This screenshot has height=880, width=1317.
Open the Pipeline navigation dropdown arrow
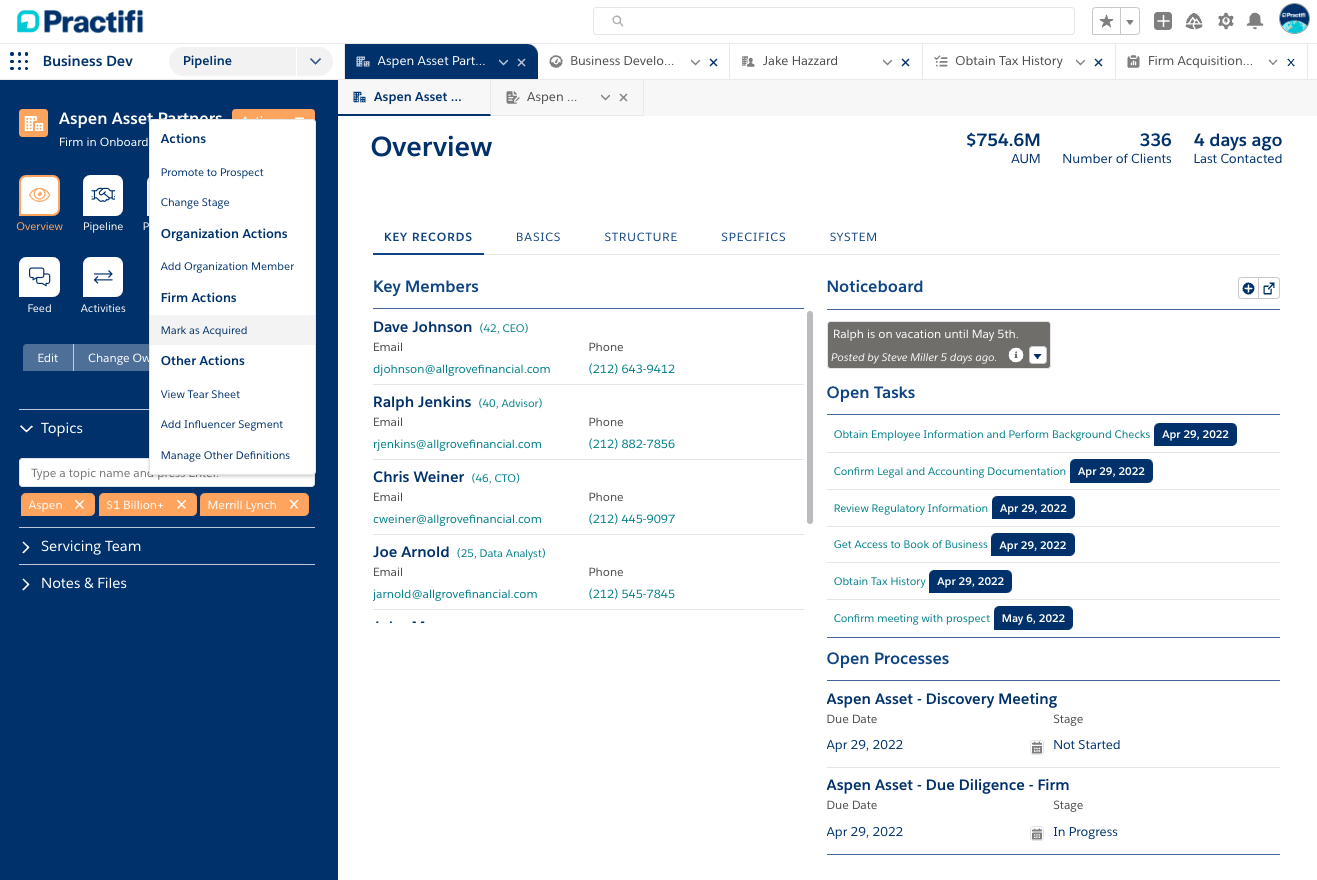coord(315,61)
